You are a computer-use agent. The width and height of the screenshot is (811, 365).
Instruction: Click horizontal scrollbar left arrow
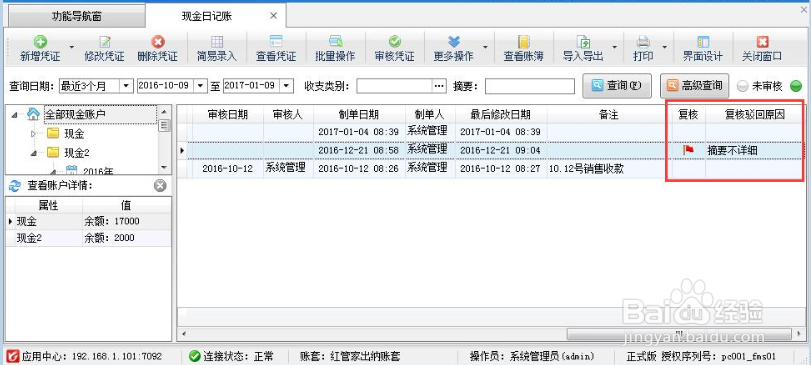click(x=183, y=333)
